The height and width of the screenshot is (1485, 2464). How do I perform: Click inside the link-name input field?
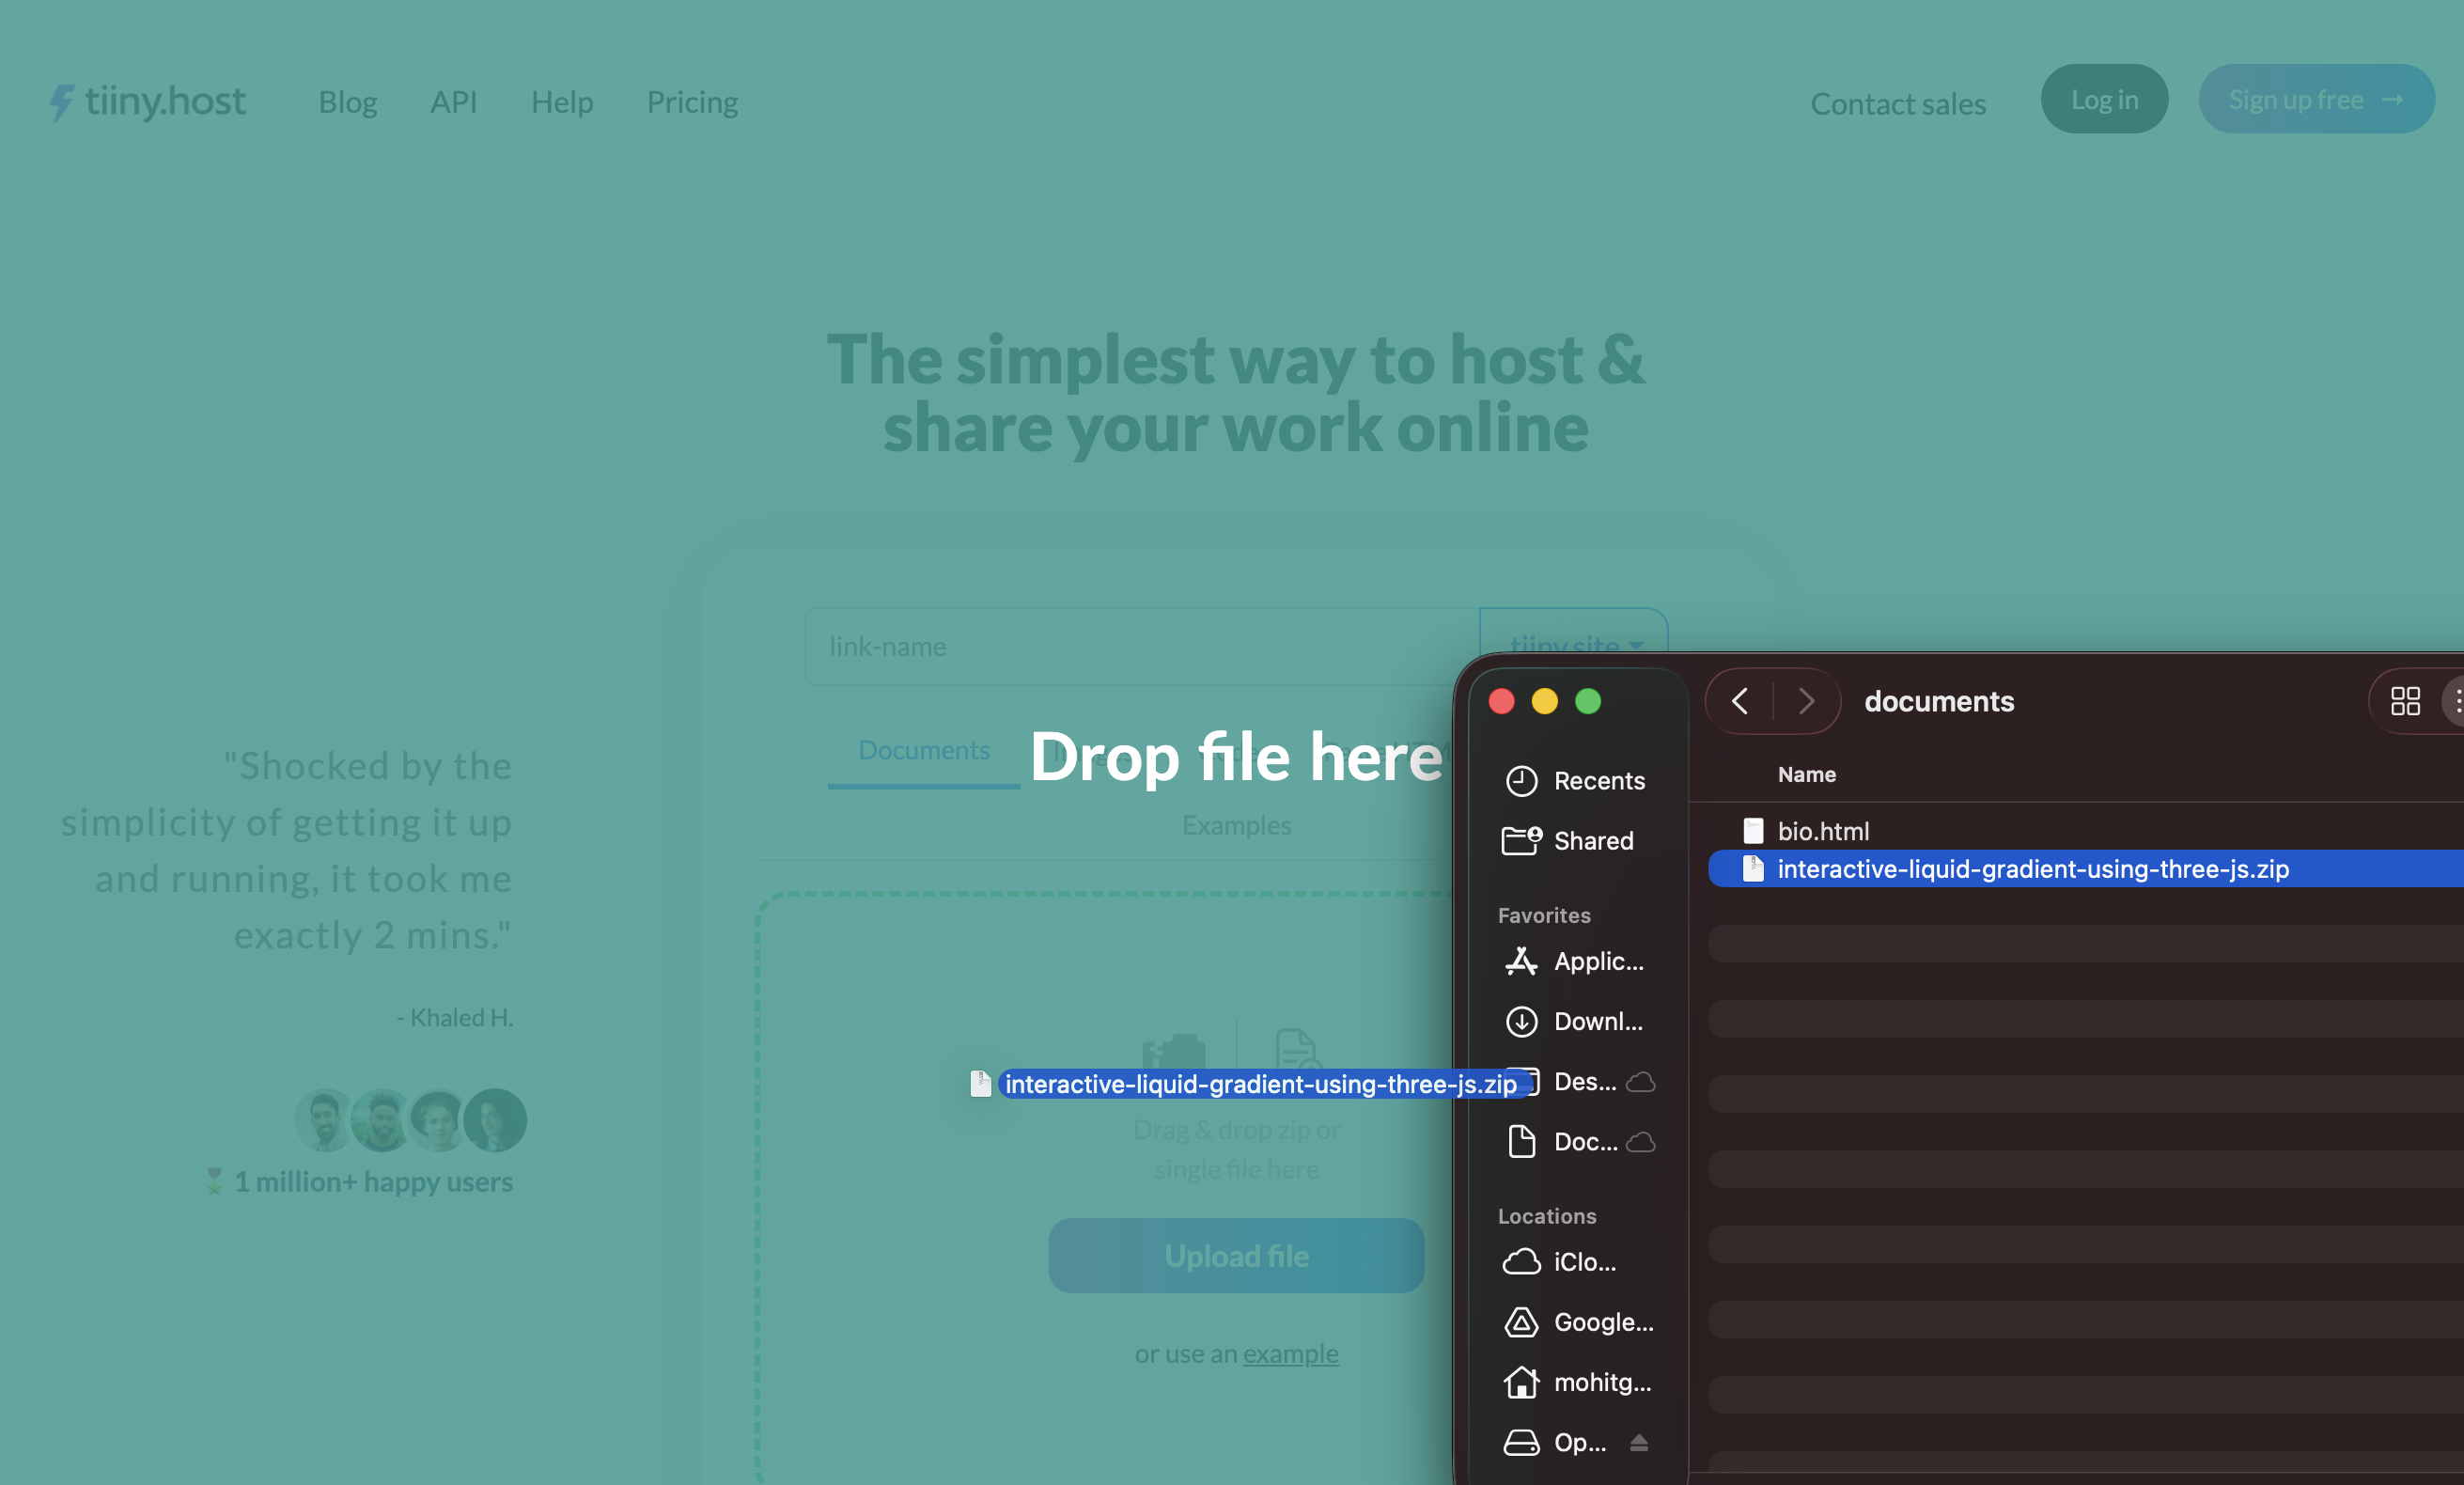[x=1100, y=646]
